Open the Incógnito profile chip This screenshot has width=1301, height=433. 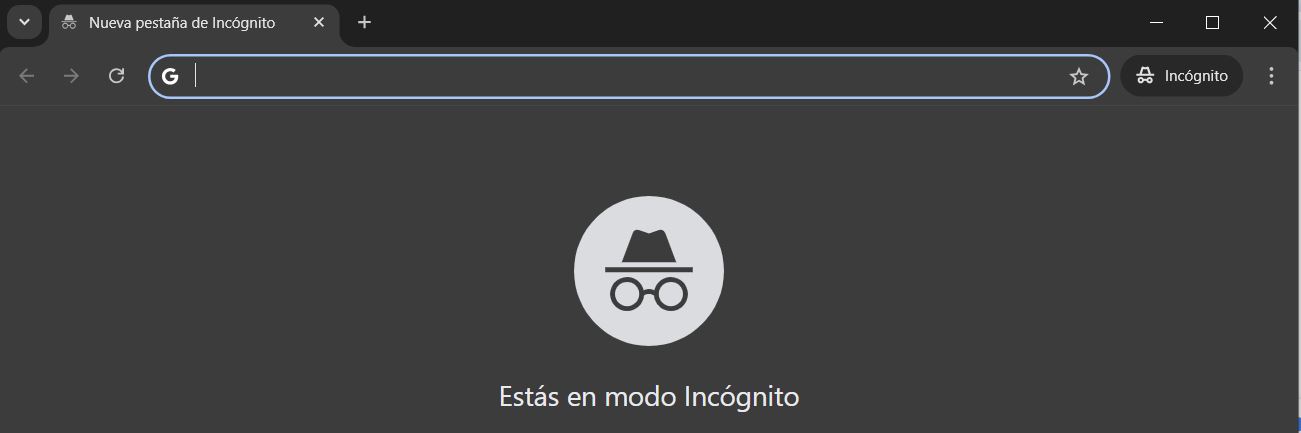pos(1182,76)
